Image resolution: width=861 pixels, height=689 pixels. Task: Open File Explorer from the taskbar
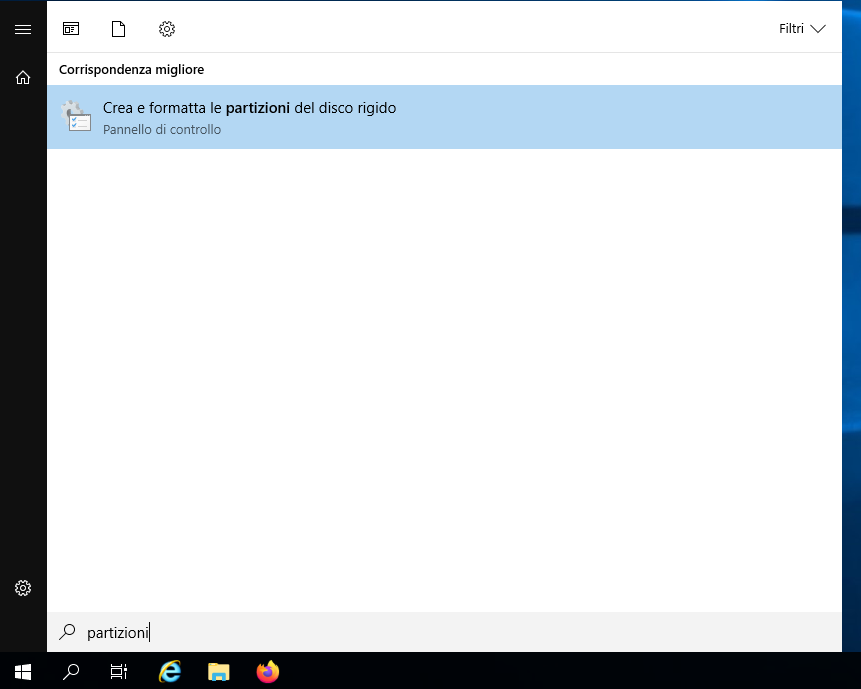click(x=219, y=671)
